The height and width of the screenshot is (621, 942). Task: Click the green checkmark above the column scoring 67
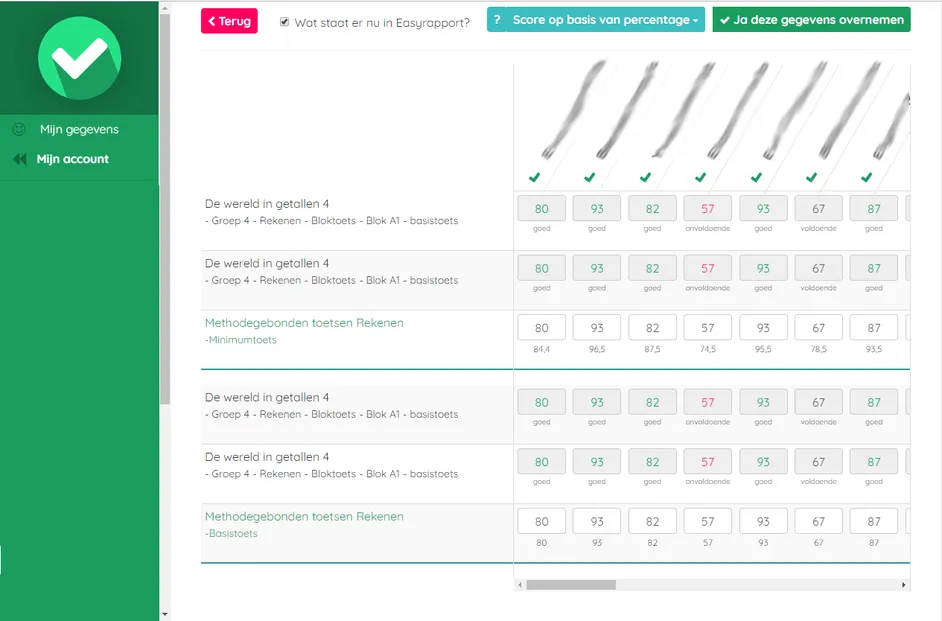812,177
